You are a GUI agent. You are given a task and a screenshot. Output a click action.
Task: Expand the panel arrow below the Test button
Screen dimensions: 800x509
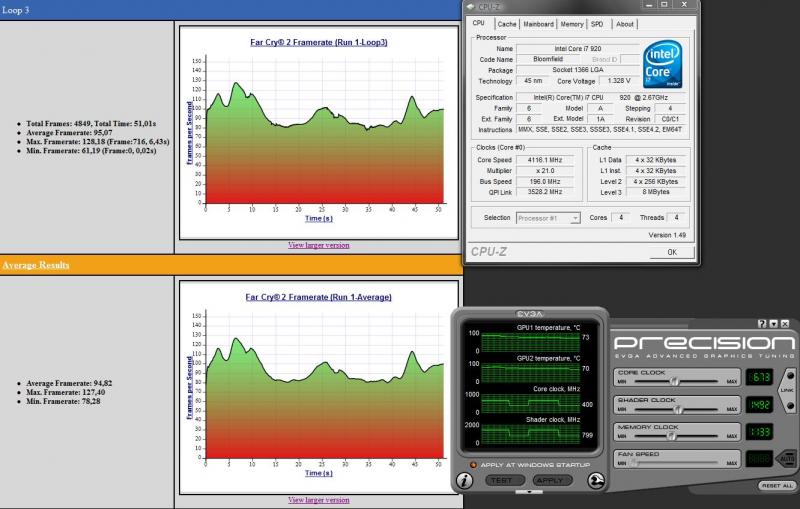coord(529,492)
